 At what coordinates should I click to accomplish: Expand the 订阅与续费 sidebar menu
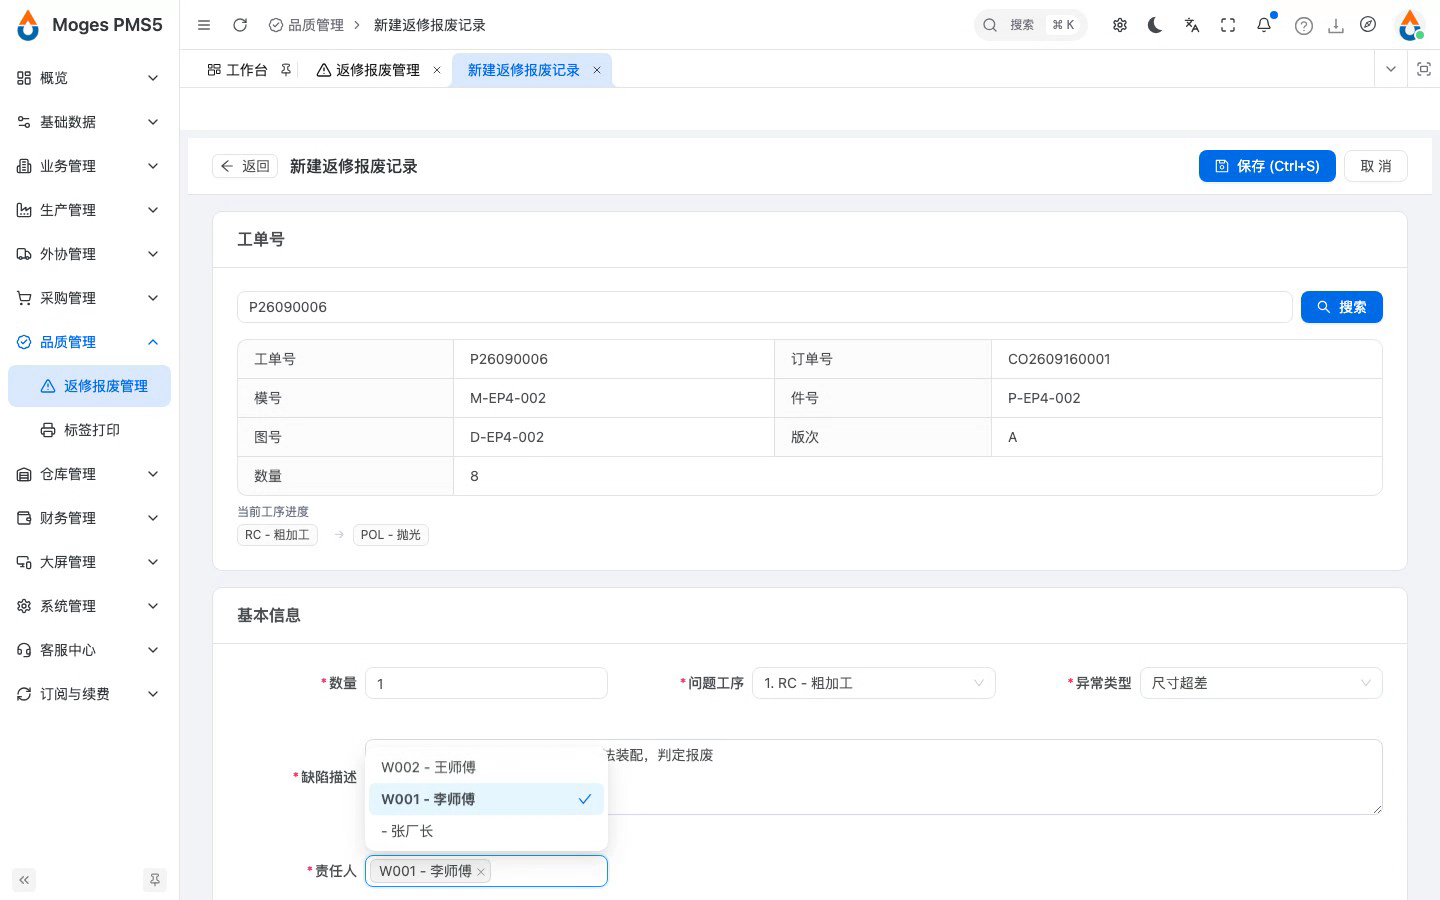click(89, 694)
